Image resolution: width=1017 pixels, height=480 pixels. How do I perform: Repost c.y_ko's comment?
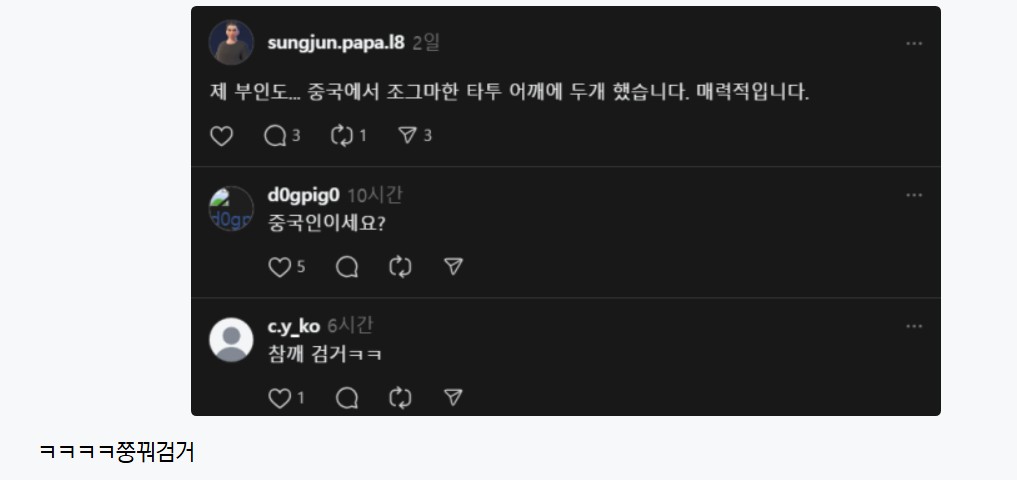pyautogui.click(x=400, y=398)
